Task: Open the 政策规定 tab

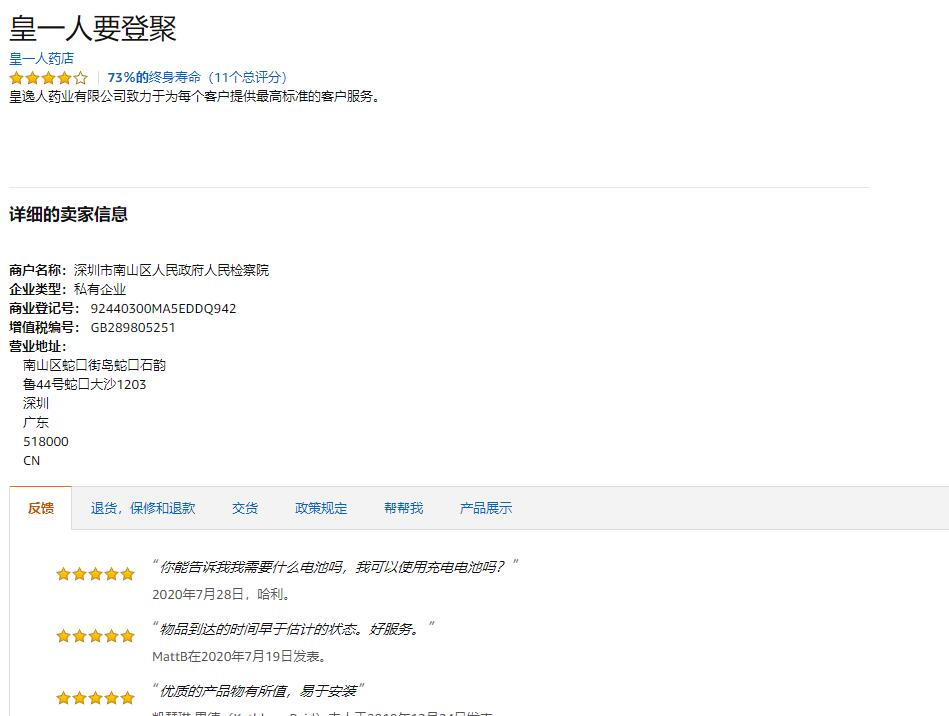Action: [x=321, y=508]
